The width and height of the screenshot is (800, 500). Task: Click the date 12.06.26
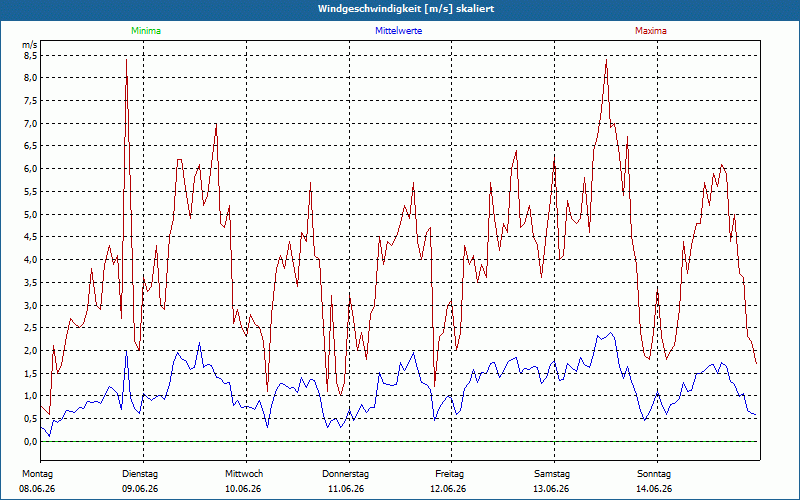coord(448,489)
